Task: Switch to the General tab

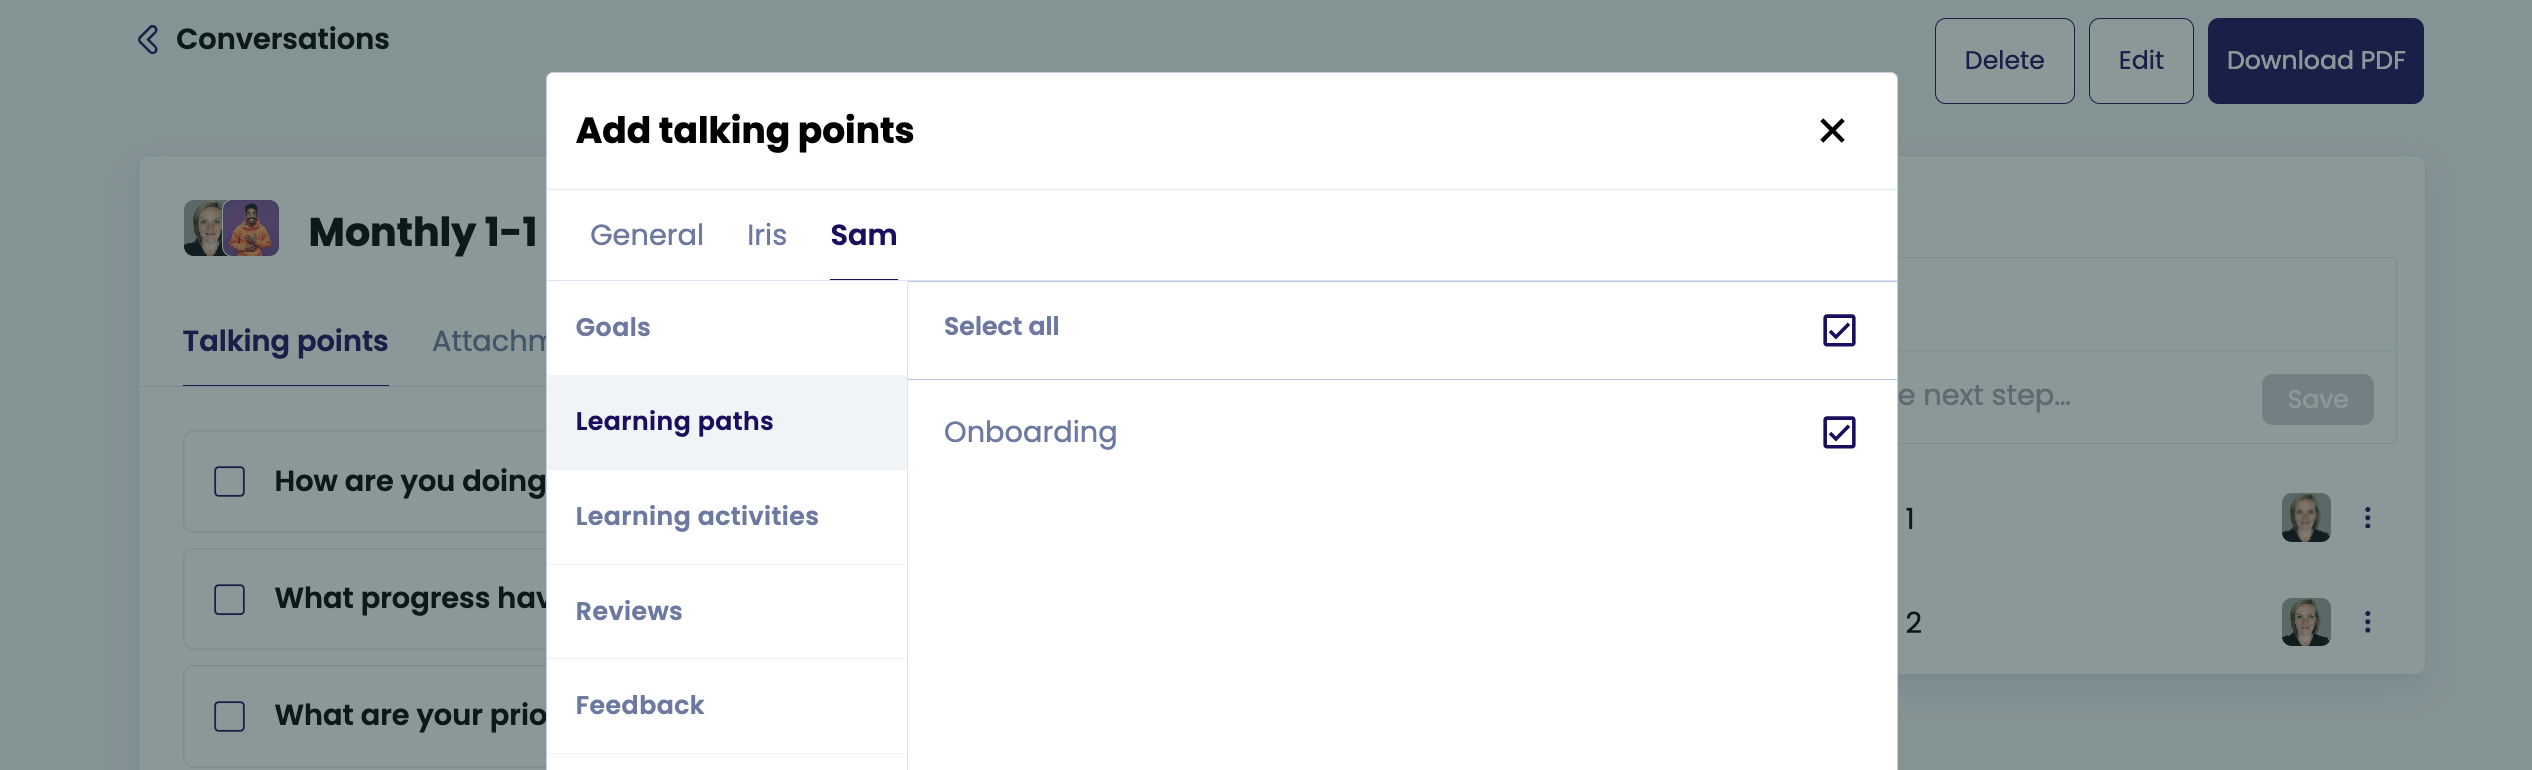Action: tap(646, 235)
